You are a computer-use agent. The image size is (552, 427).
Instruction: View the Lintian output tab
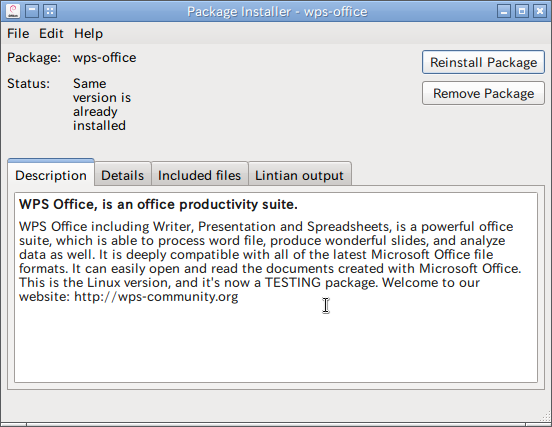coord(299,175)
